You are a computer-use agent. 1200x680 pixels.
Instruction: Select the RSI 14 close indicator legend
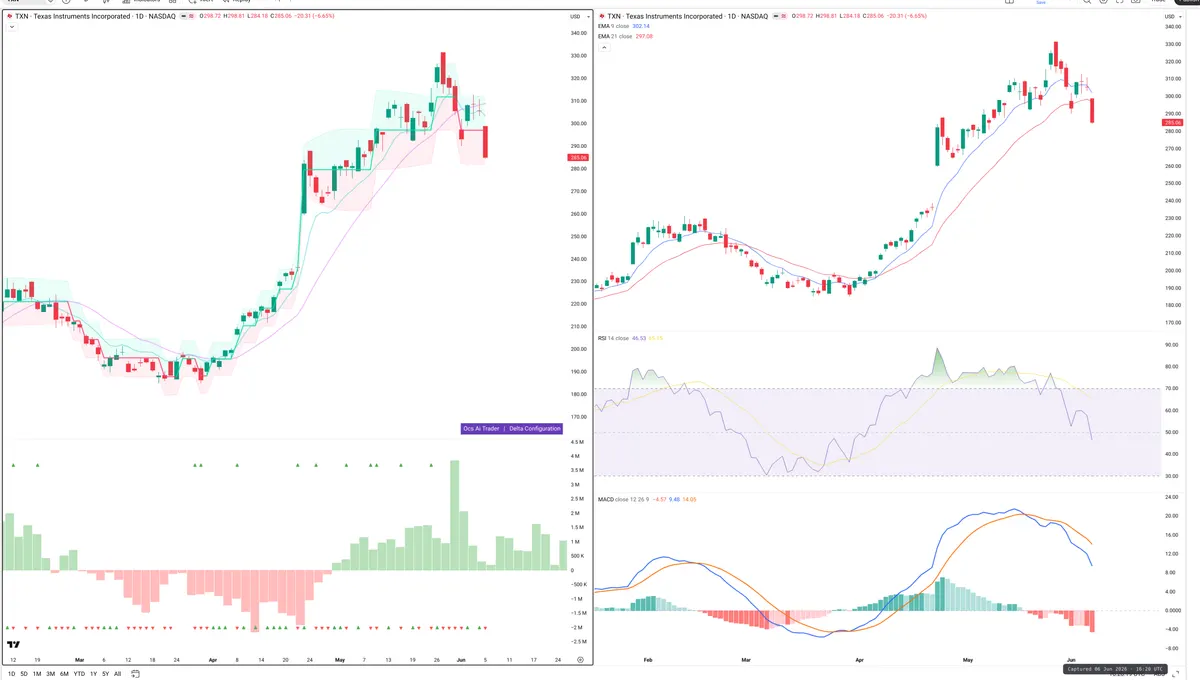click(x=613, y=338)
